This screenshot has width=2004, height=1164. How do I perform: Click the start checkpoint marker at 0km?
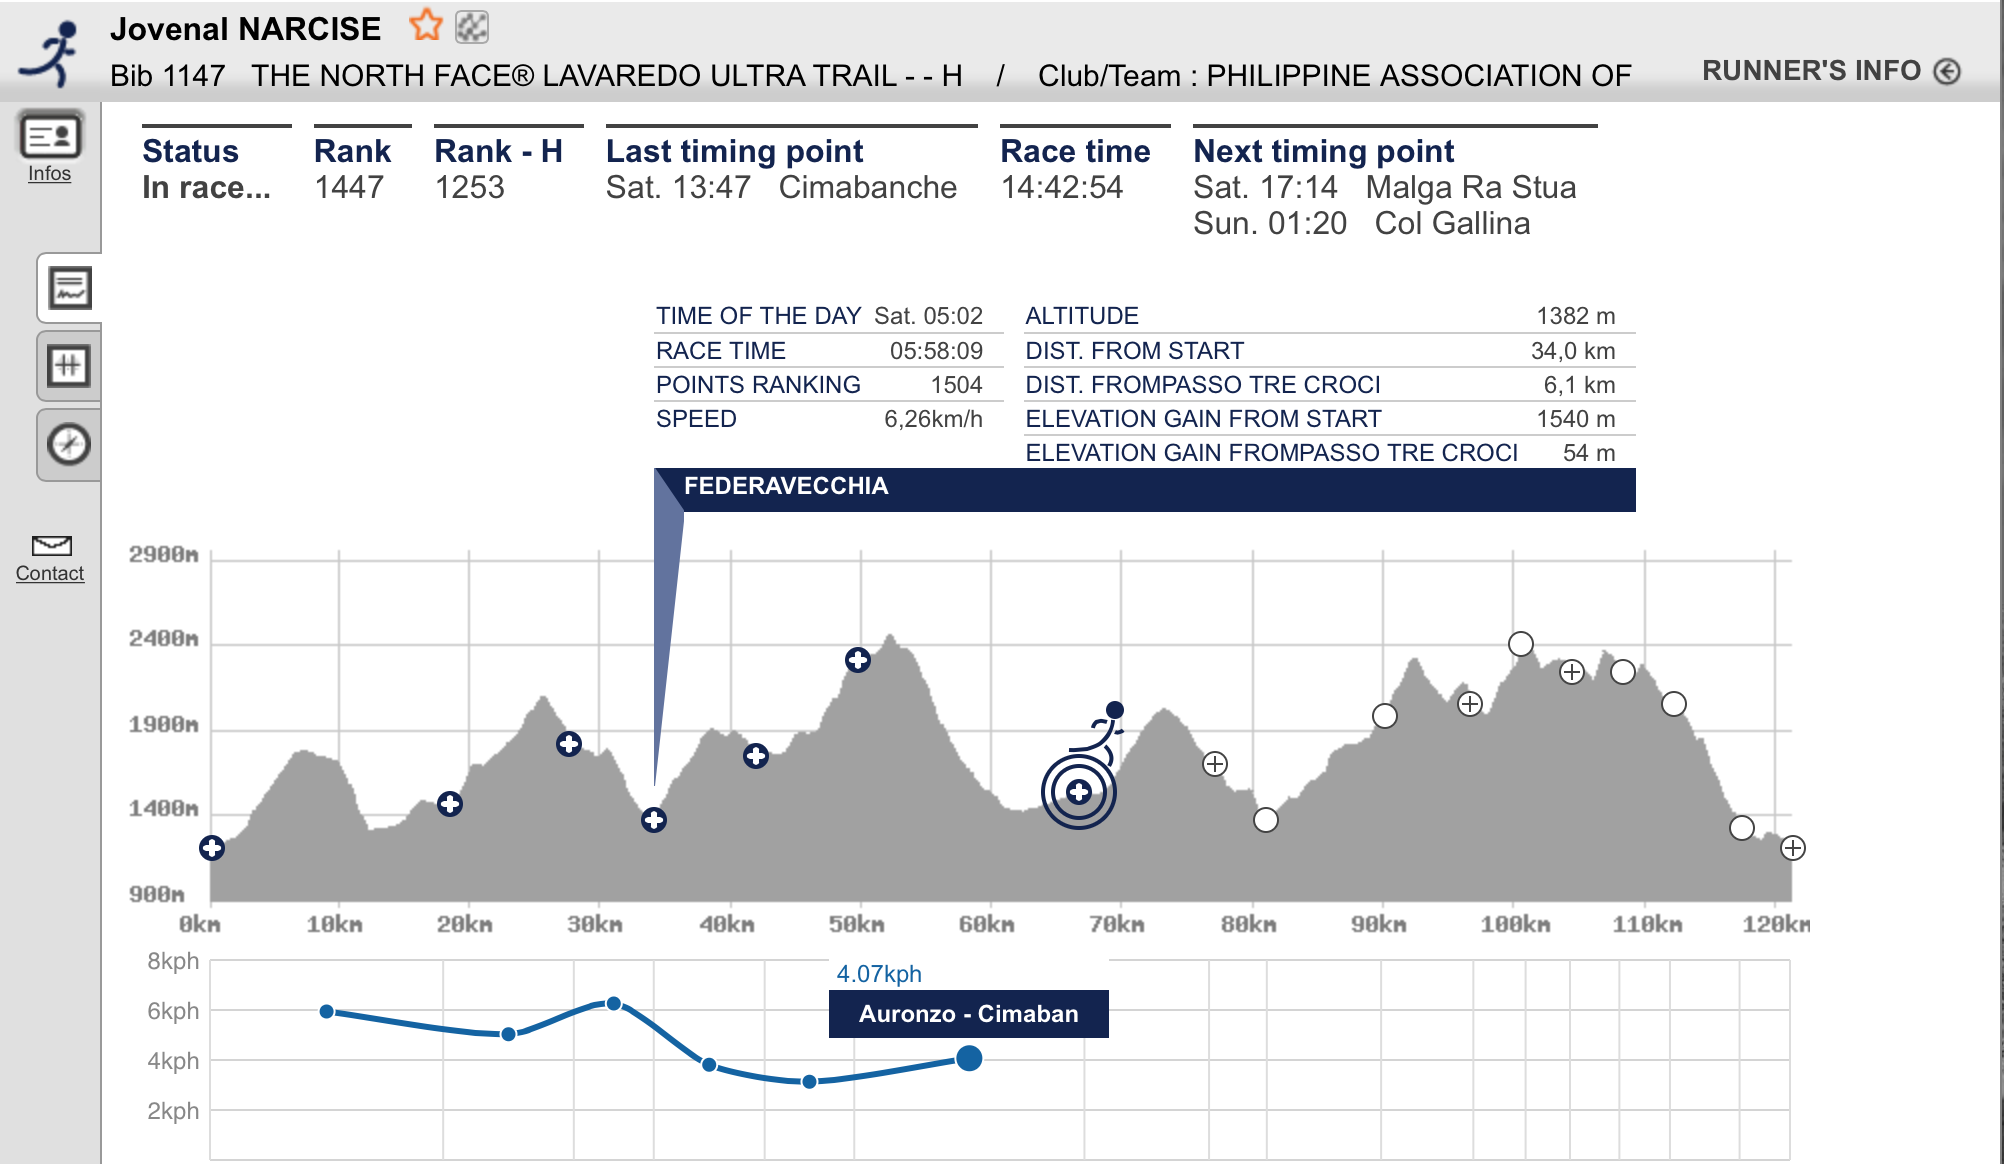pyautogui.click(x=212, y=848)
